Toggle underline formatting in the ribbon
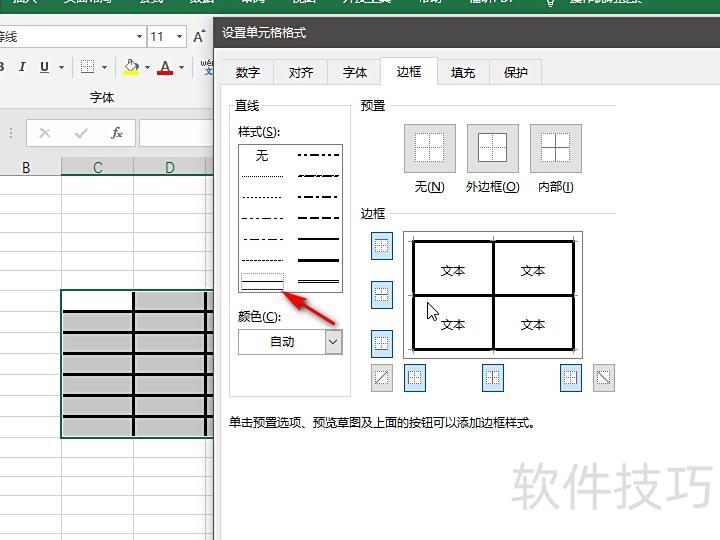Viewport: 720px width, 540px height. 44,67
